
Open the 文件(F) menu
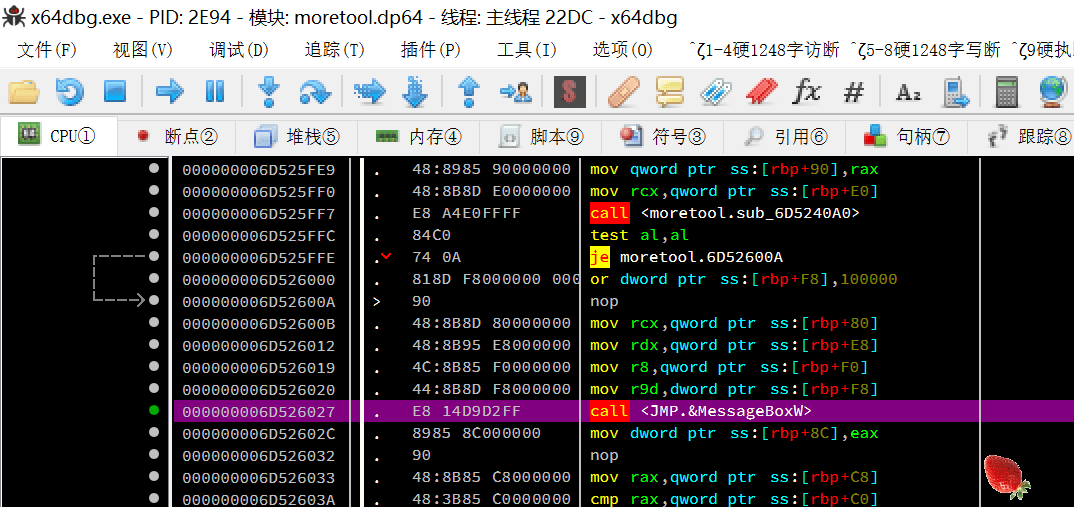(47, 50)
